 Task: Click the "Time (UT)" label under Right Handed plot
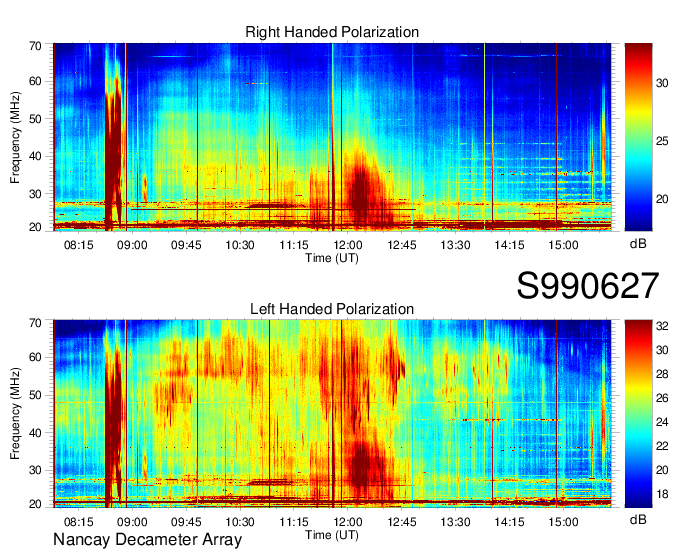tap(332, 258)
